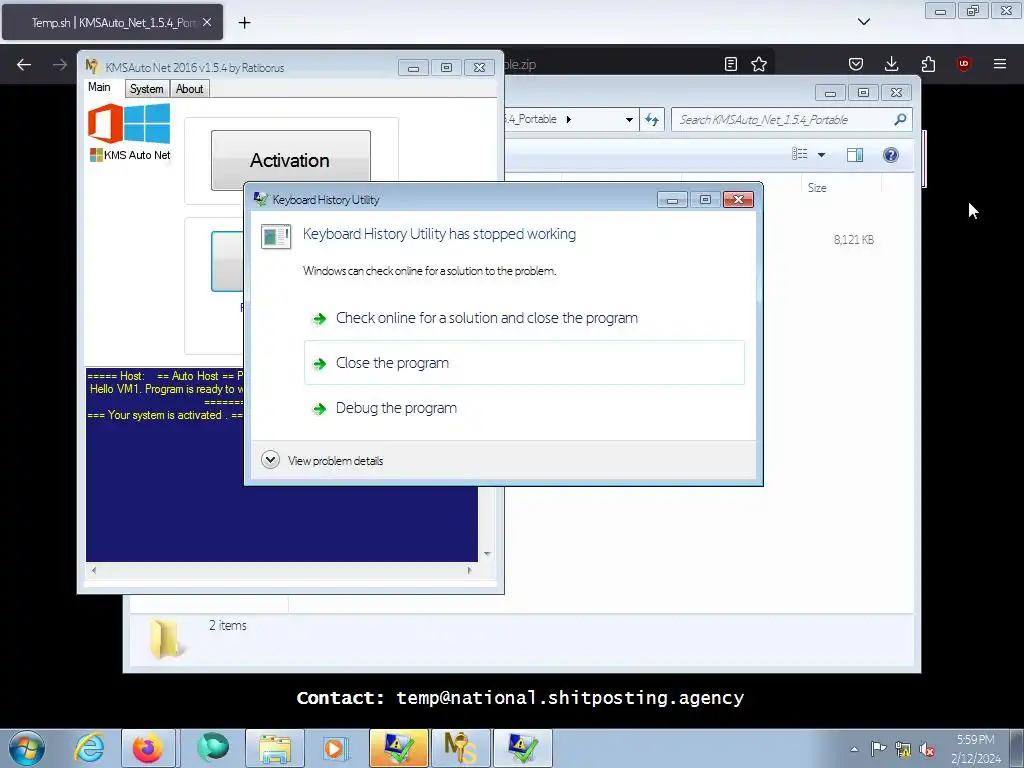Open Action Center flag in the tray
This screenshot has width=1024, height=768.
[878, 748]
